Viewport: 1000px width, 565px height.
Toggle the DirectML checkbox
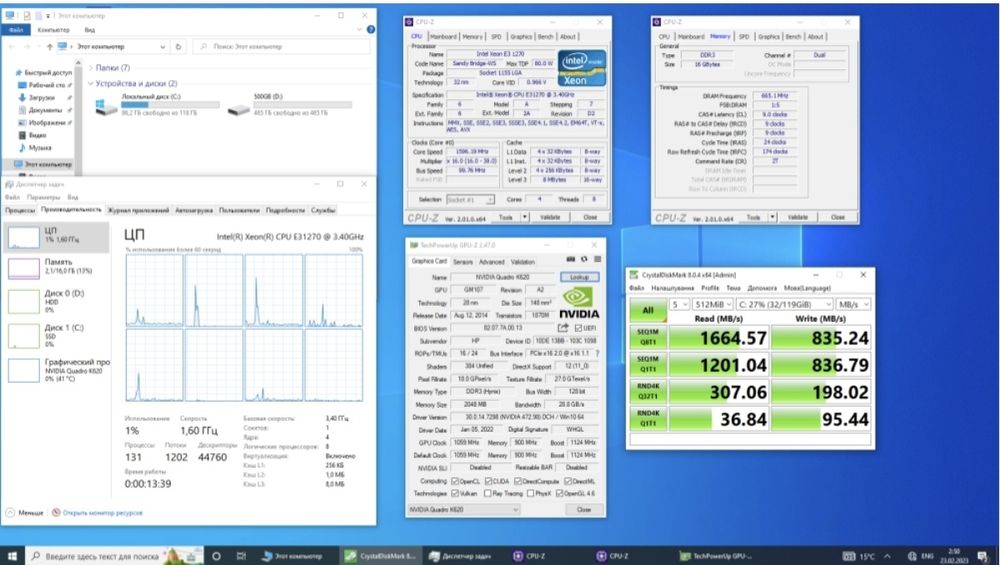[x=568, y=481]
